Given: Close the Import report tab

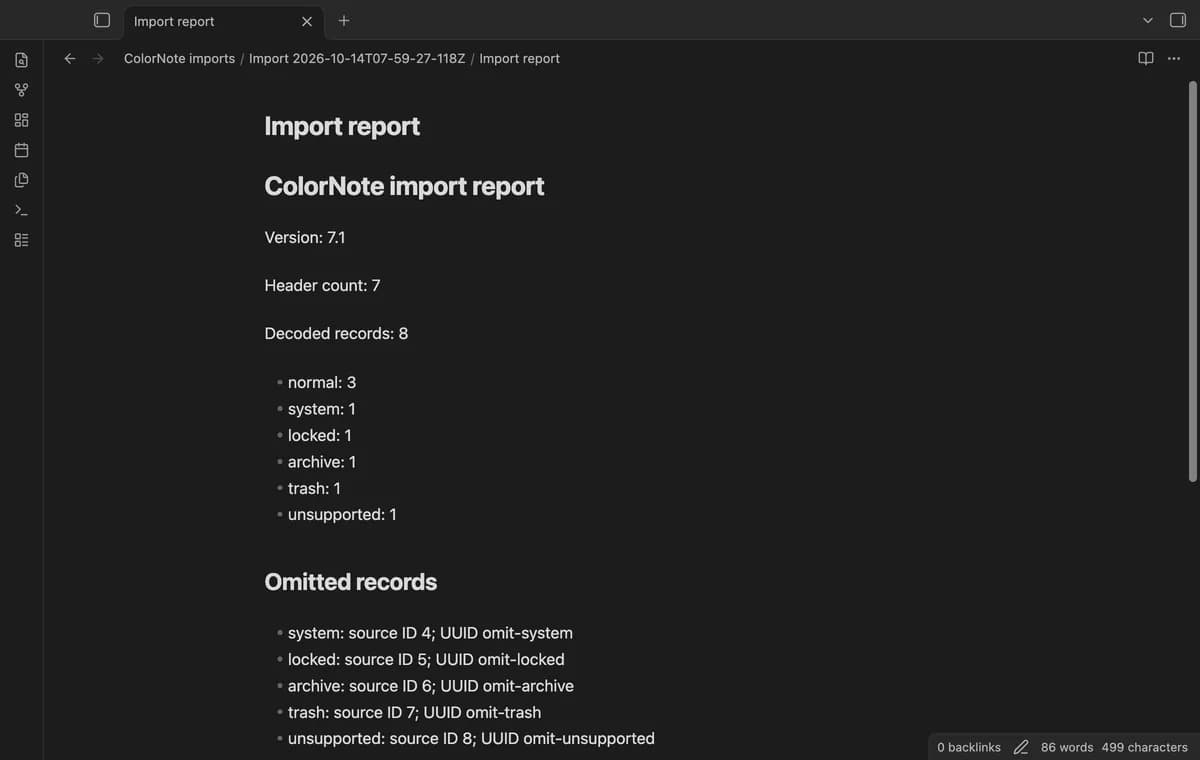Looking at the screenshot, I should (x=306, y=21).
